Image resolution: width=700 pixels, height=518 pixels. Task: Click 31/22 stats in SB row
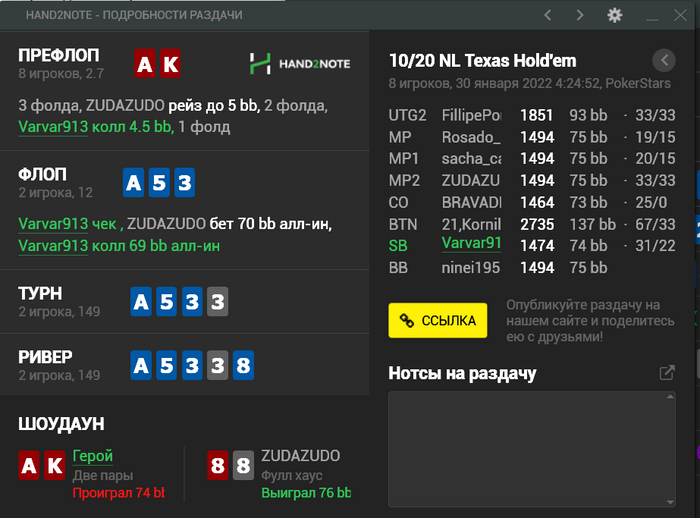(x=655, y=246)
